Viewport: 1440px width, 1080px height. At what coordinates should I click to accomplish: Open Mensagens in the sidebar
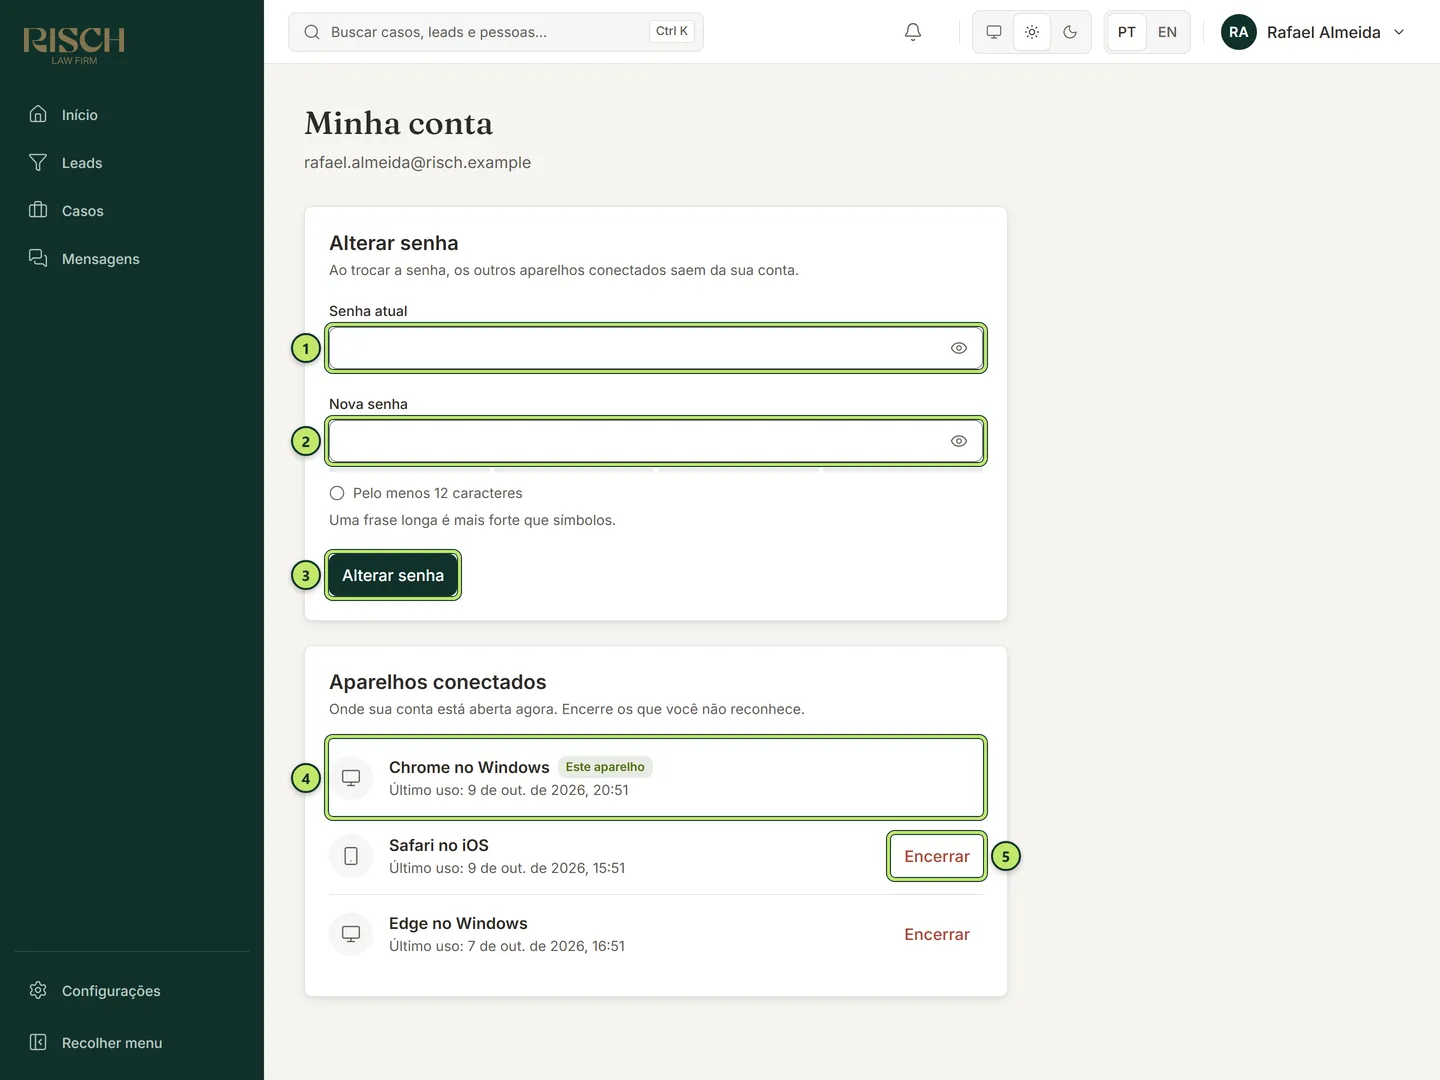132,259
